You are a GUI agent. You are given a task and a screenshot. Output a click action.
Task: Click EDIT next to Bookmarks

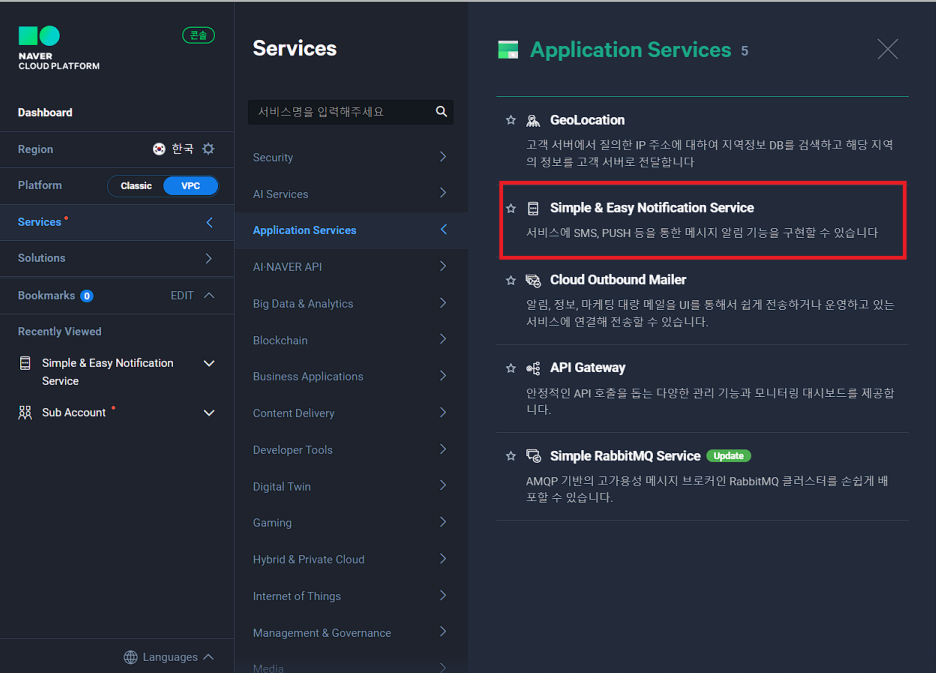tap(182, 296)
